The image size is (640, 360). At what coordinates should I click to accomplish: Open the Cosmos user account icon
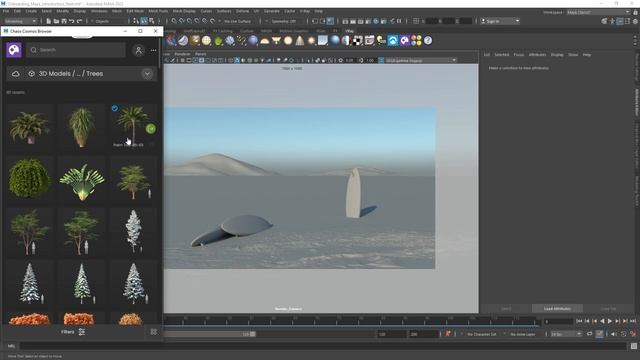tap(138, 50)
